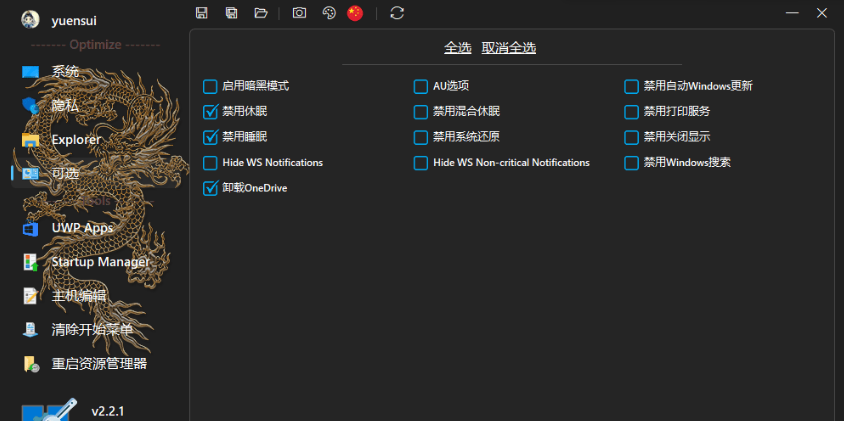Viewport: 844px width, 421px height.
Task: Open the 系统 section label
Action: tap(65, 72)
